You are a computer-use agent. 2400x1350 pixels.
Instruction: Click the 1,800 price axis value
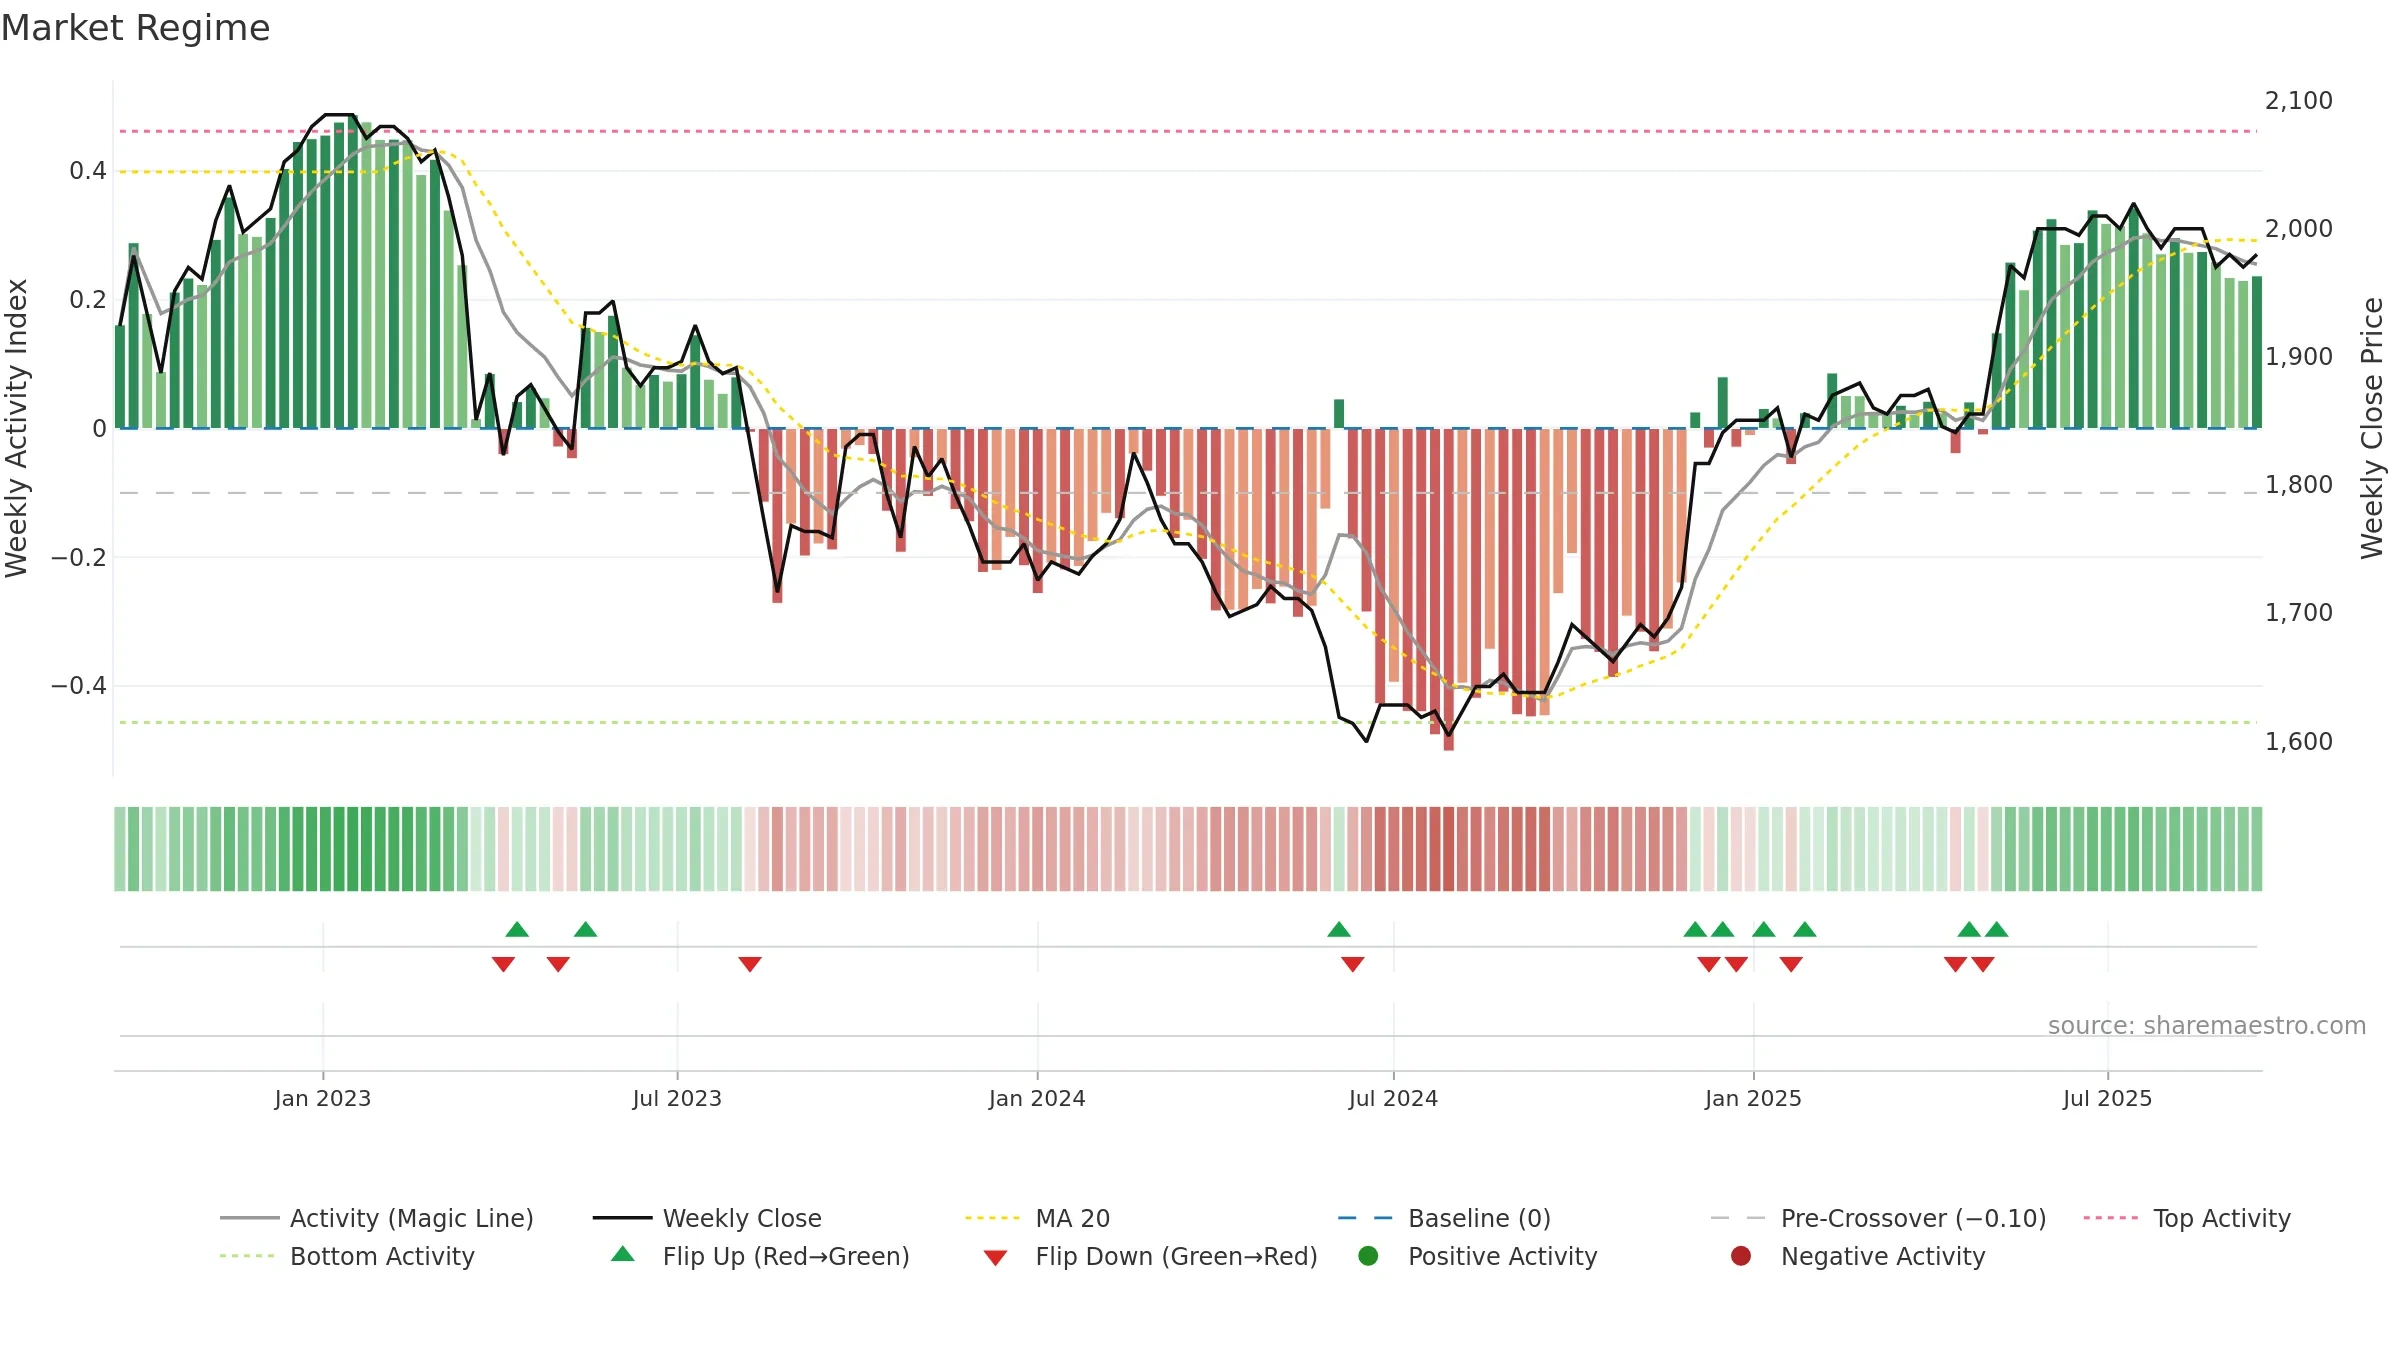2299,484
